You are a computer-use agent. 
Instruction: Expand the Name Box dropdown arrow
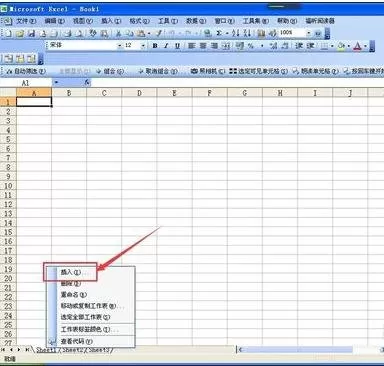pyautogui.click(x=57, y=83)
